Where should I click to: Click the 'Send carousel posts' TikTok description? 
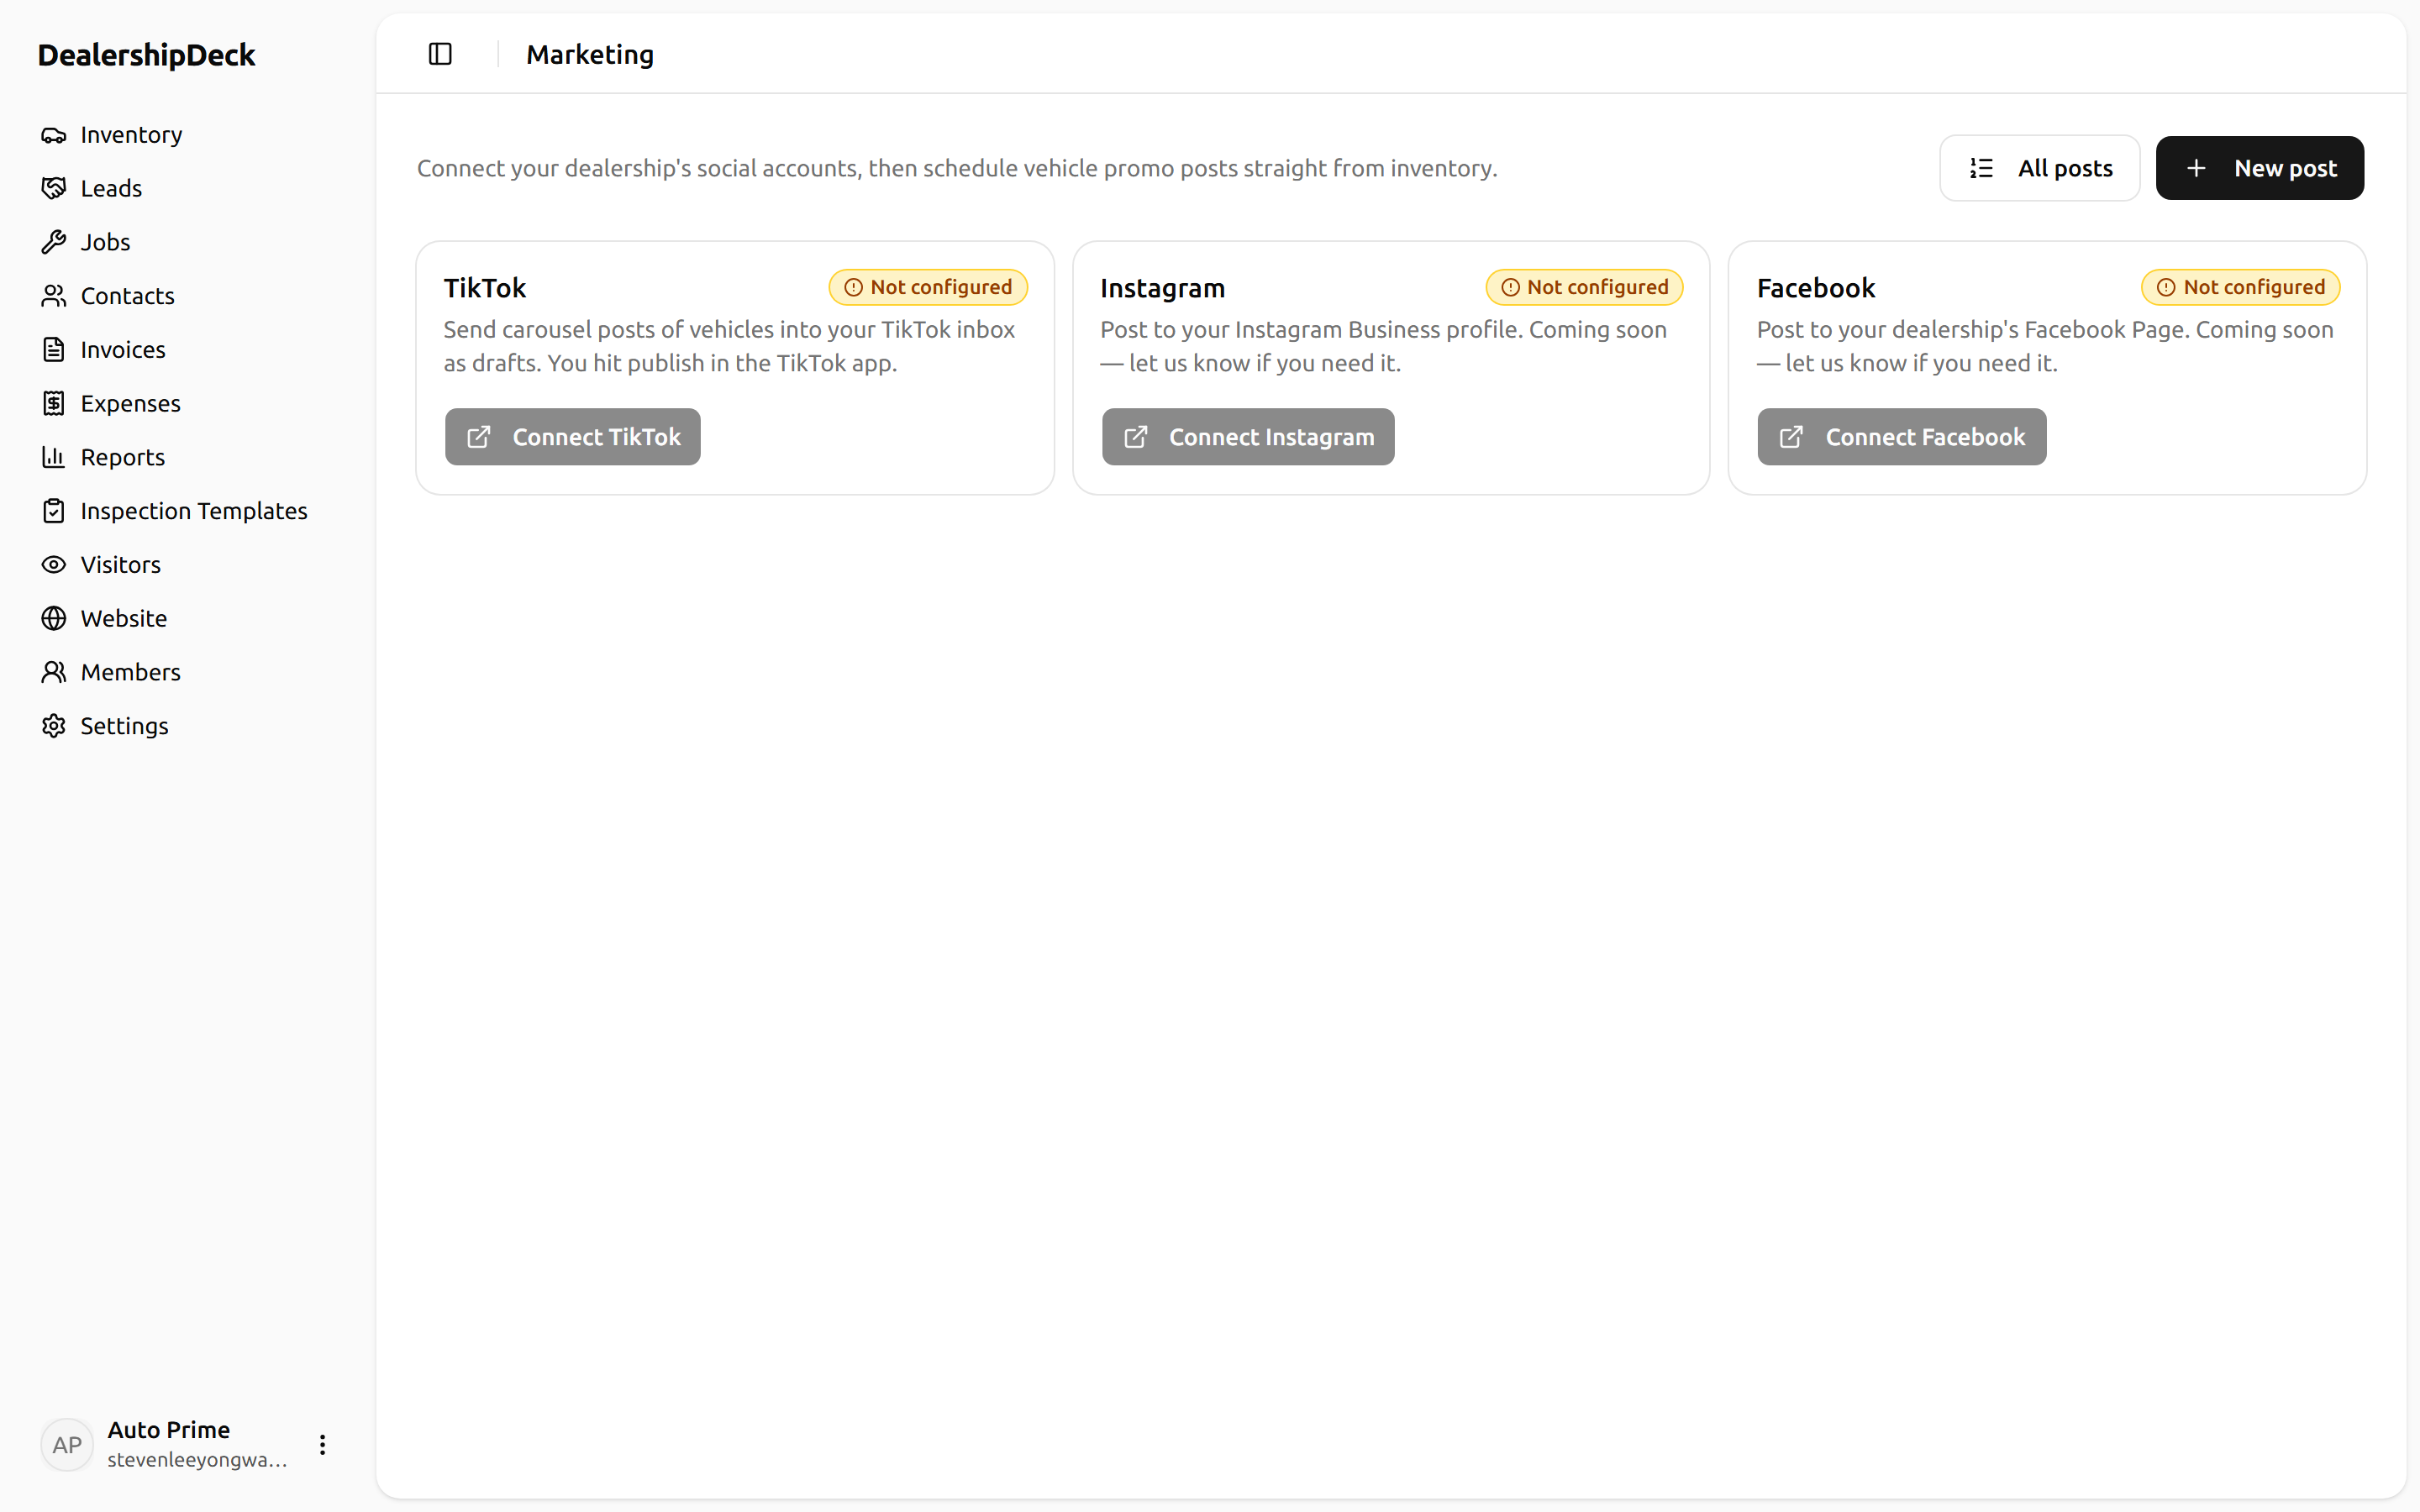[x=730, y=346]
